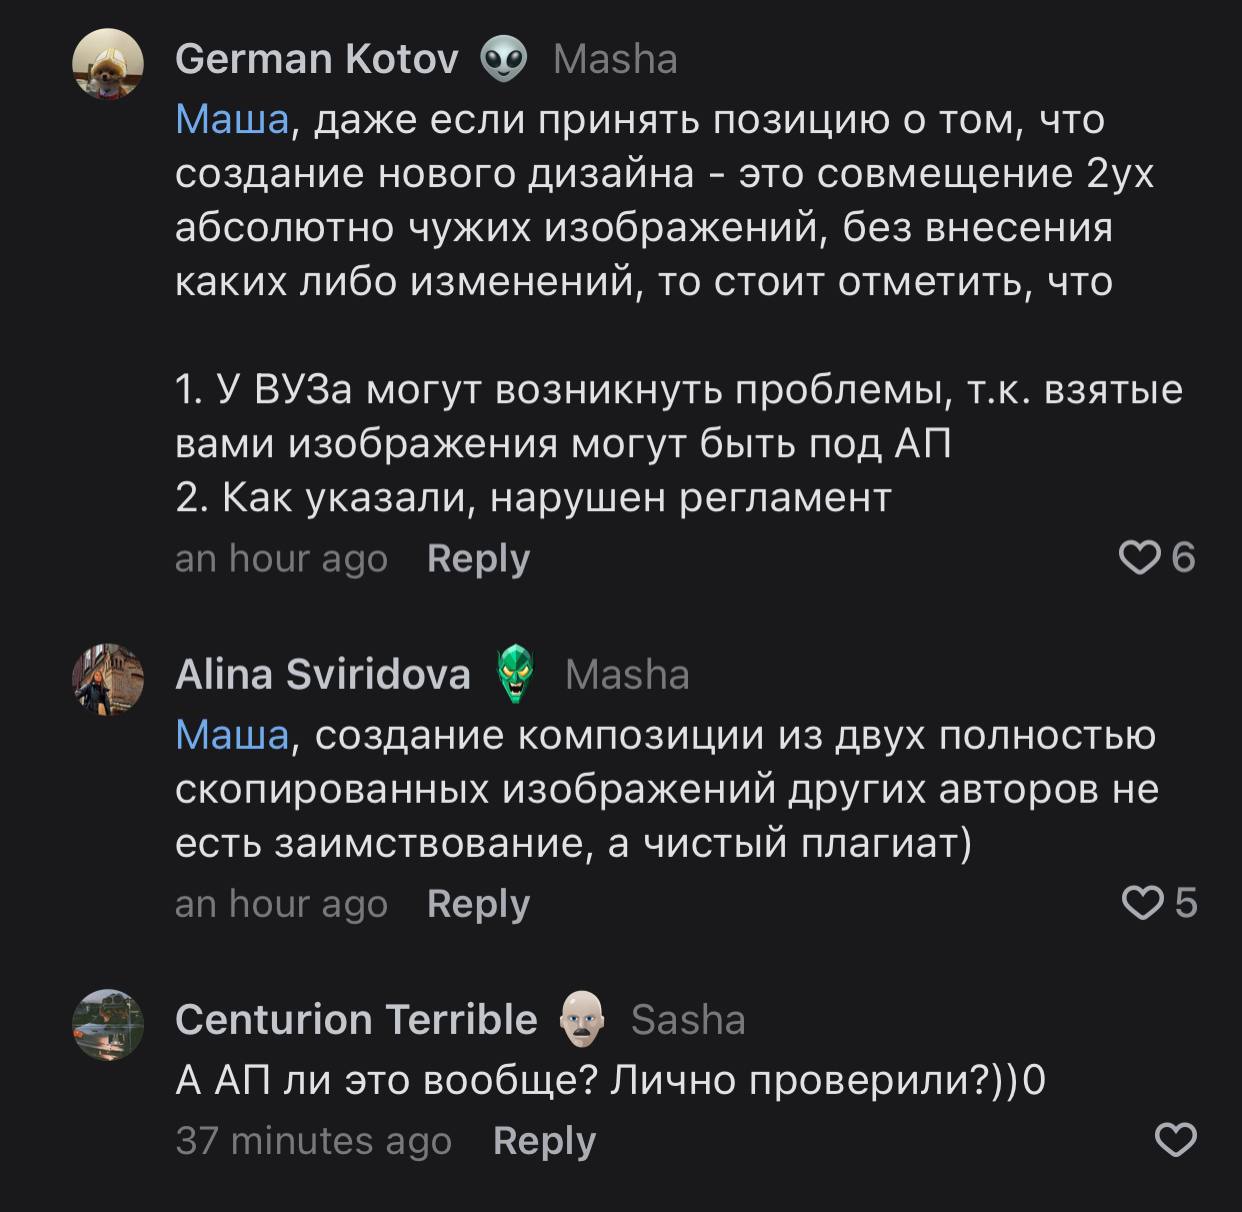This screenshot has height=1212, width=1242.
Task: Click the "37 minutes ago" timestamp
Action: [x=313, y=1141]
